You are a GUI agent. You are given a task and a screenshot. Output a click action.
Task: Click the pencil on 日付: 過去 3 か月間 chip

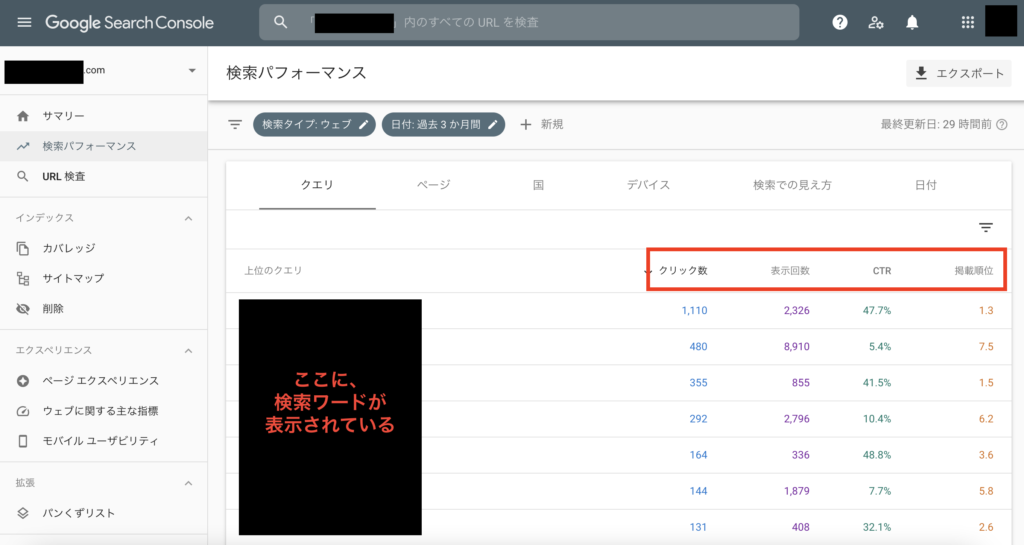click(x=493, y=124)
